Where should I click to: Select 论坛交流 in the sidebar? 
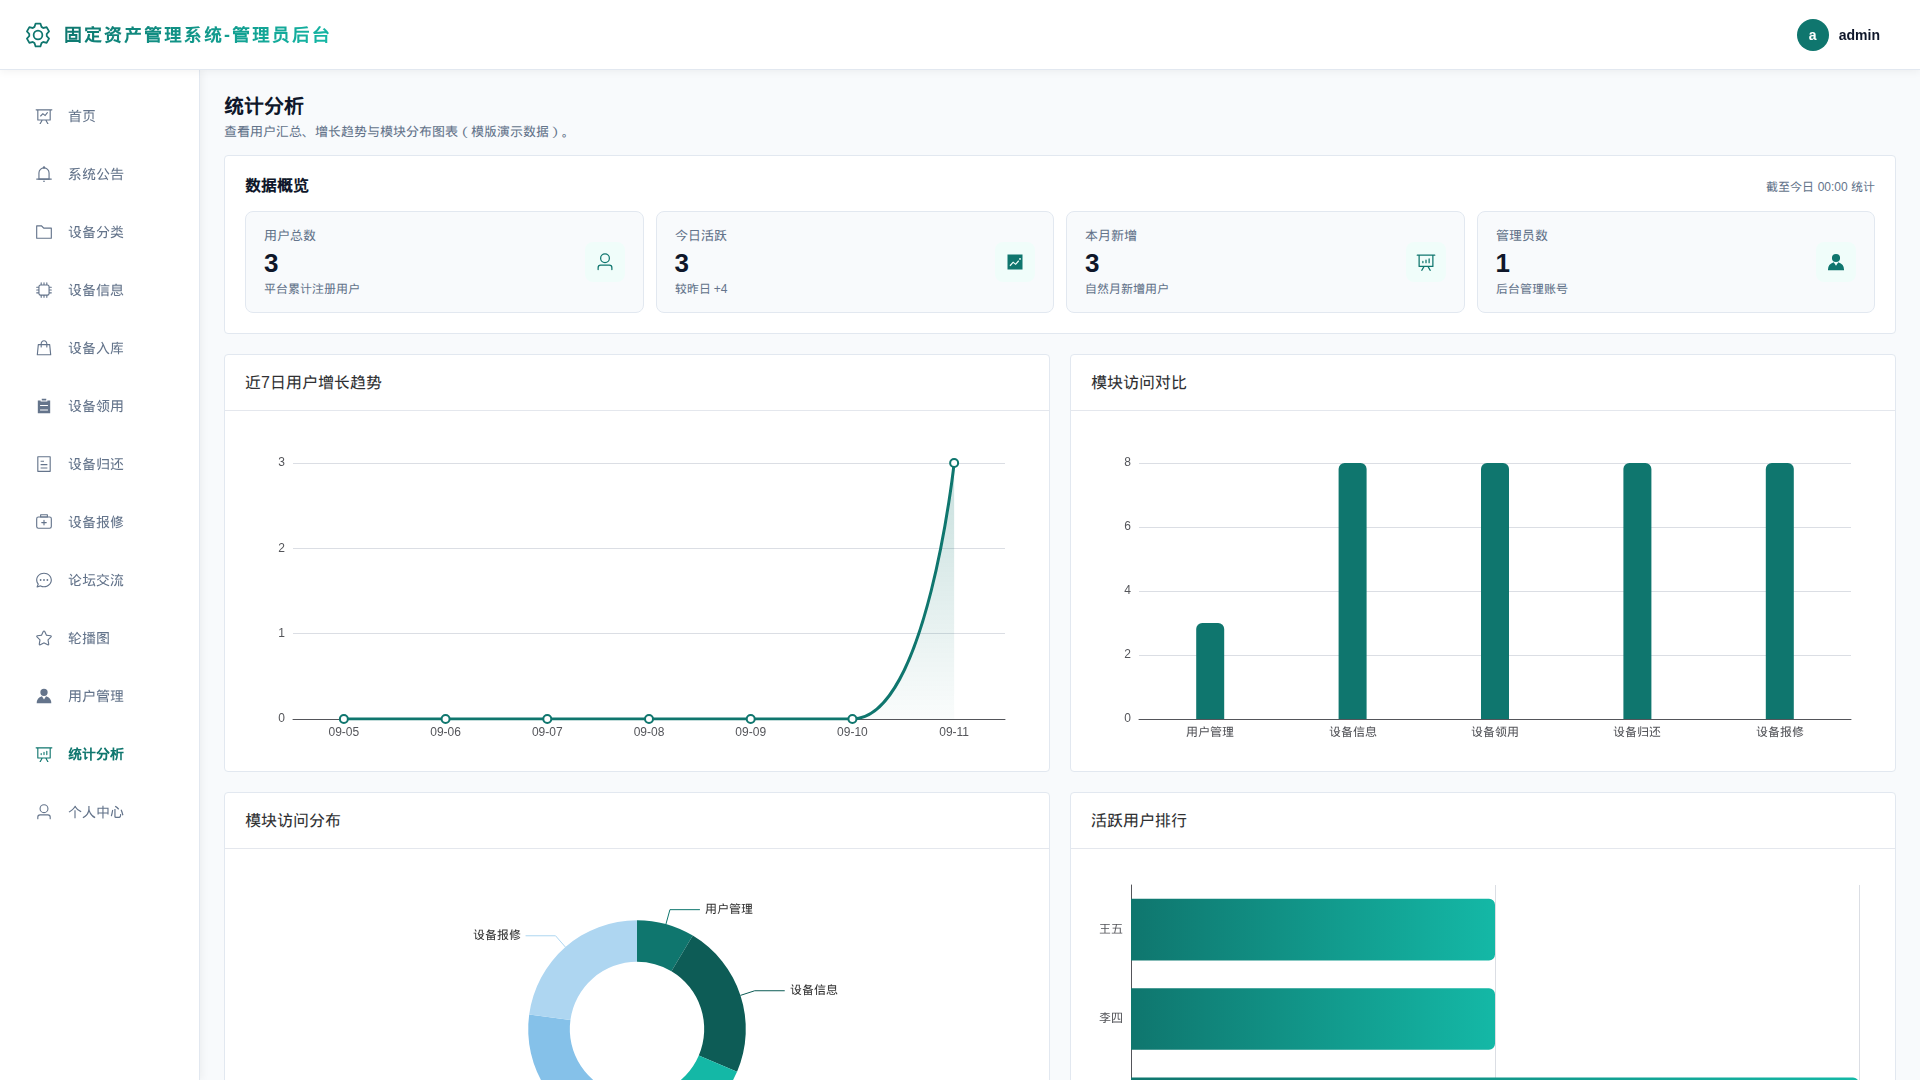(100, 580)
